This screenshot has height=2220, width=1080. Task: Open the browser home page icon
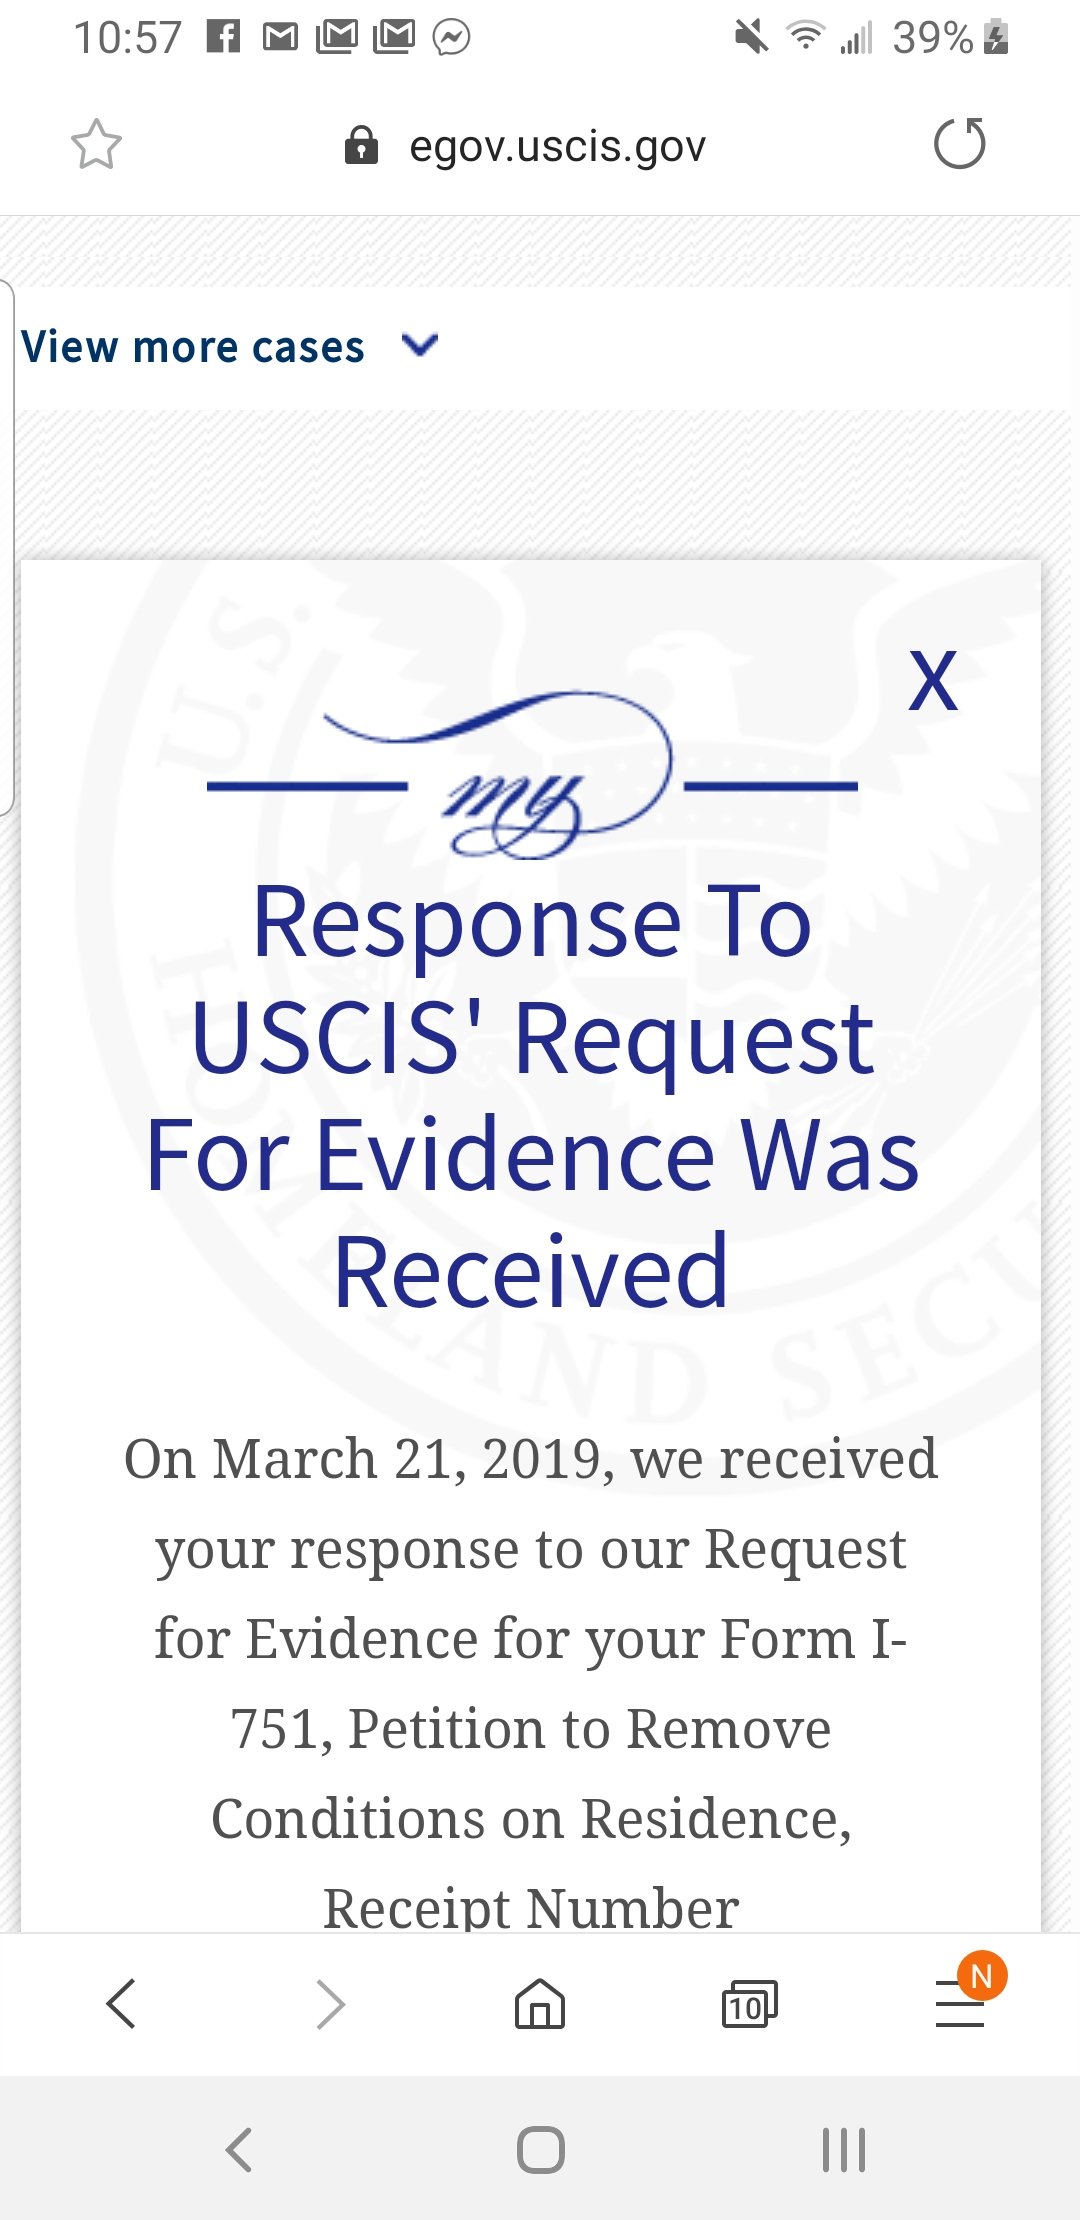[540, 2003]
